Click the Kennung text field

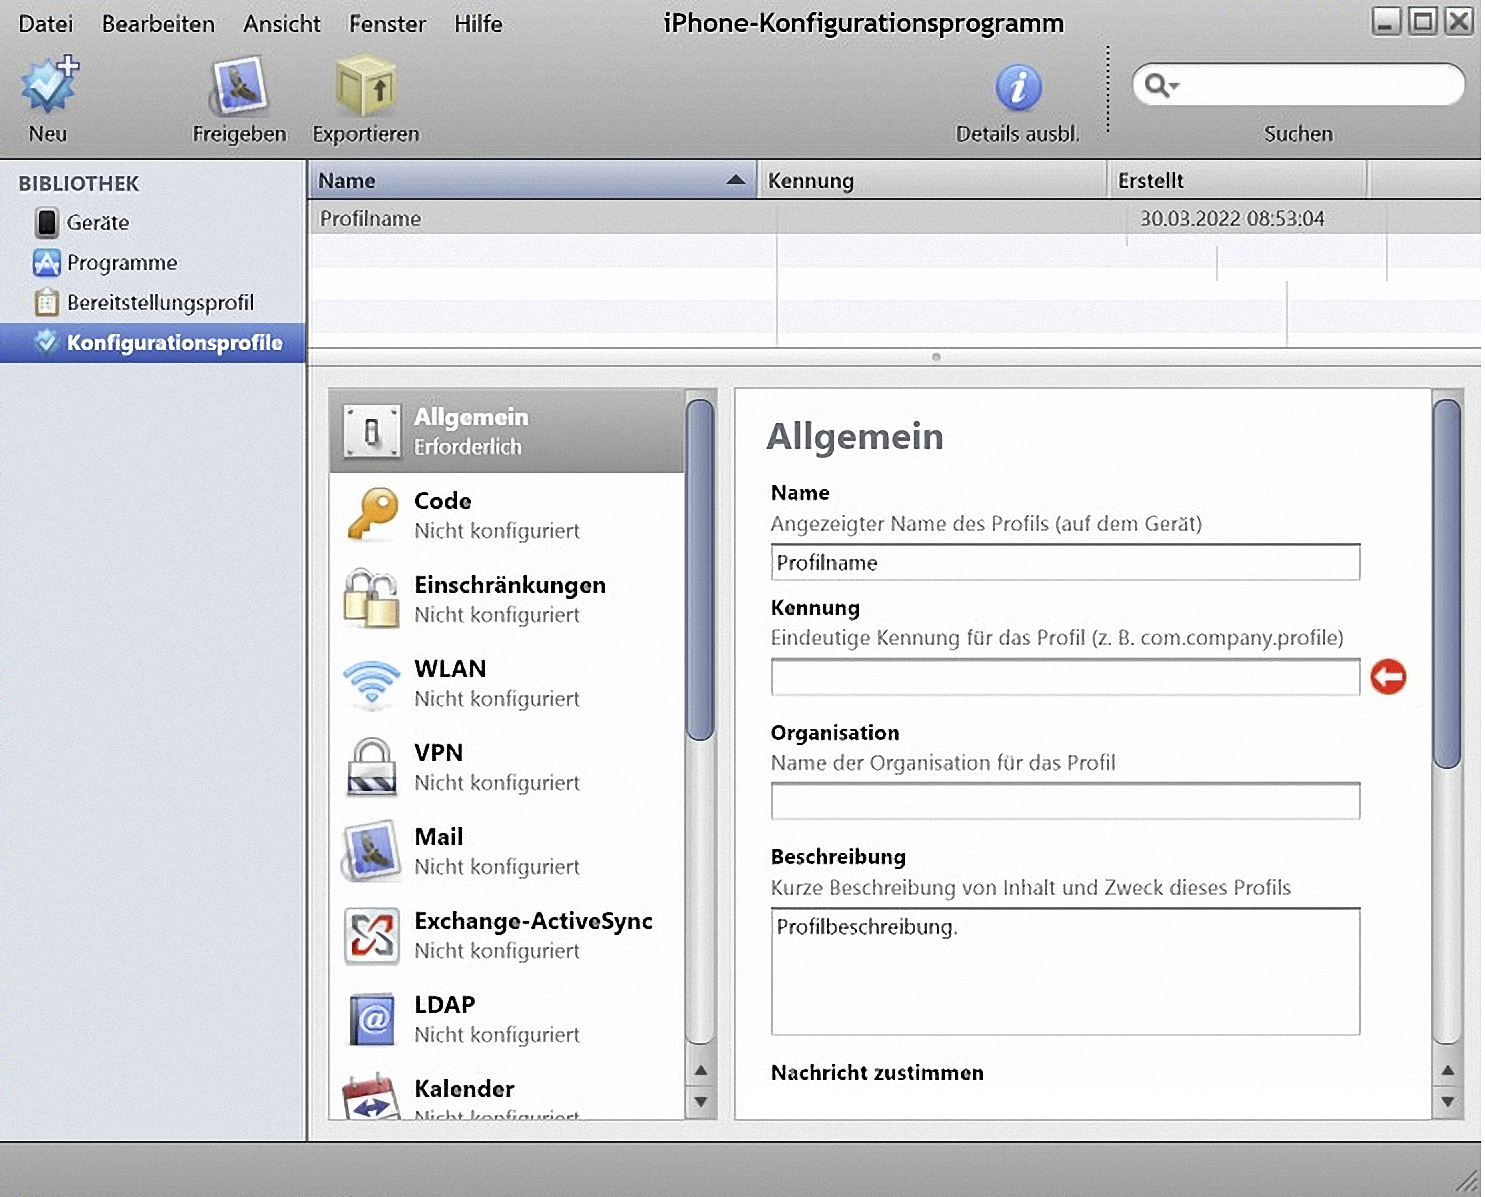1065,677
